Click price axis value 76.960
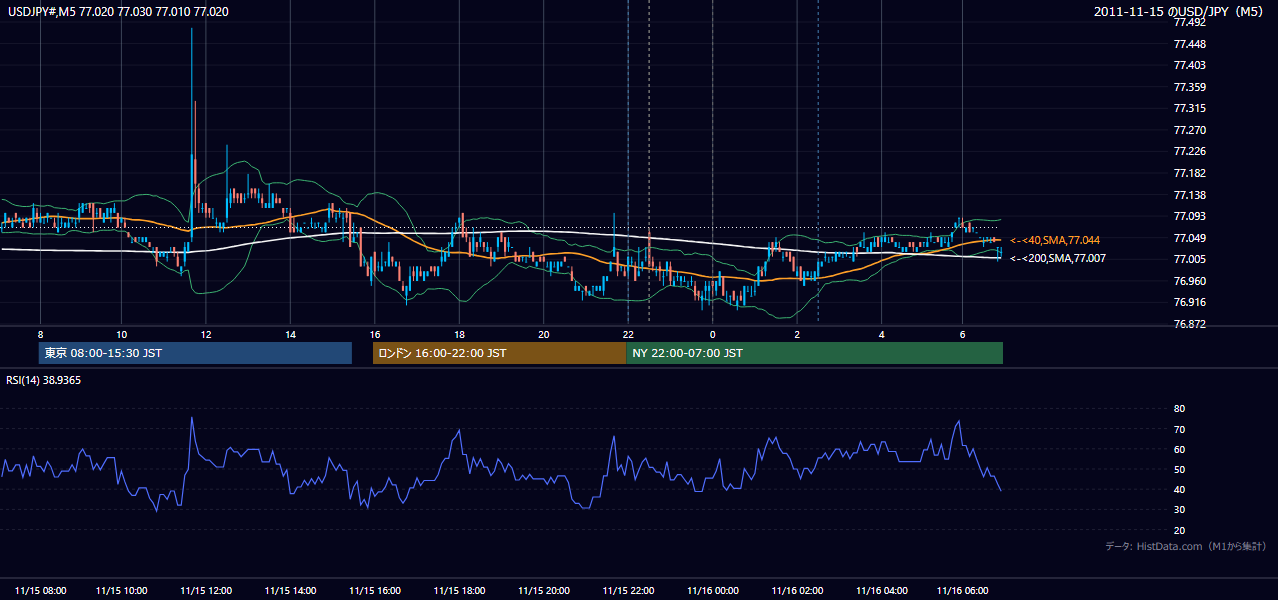This screenshot has width=1278, height=600. (x=1191, y=281)
